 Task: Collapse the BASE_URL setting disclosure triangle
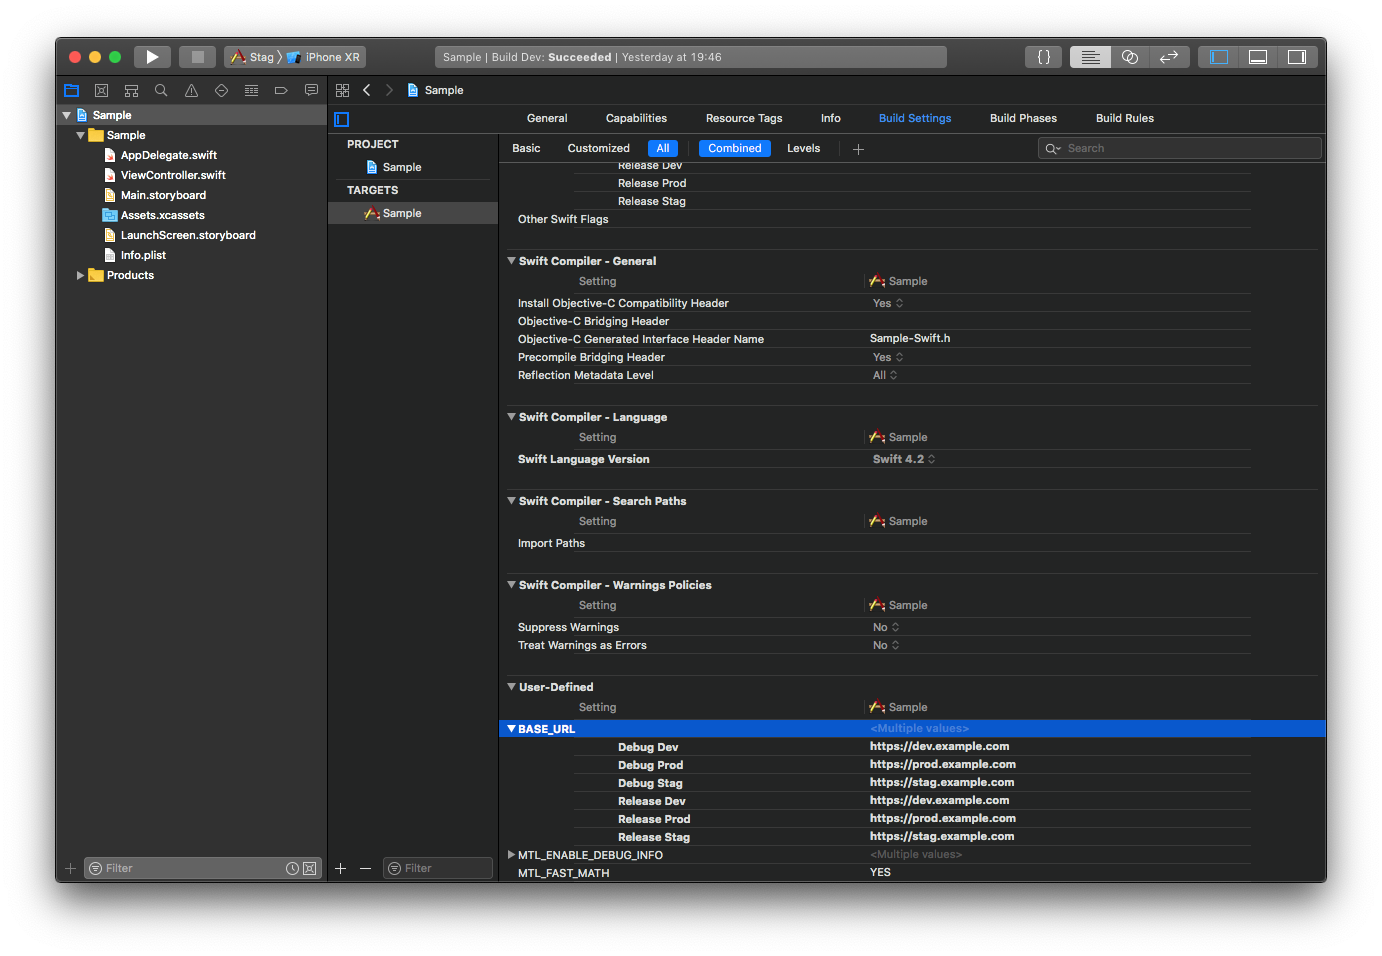point(511,729)
